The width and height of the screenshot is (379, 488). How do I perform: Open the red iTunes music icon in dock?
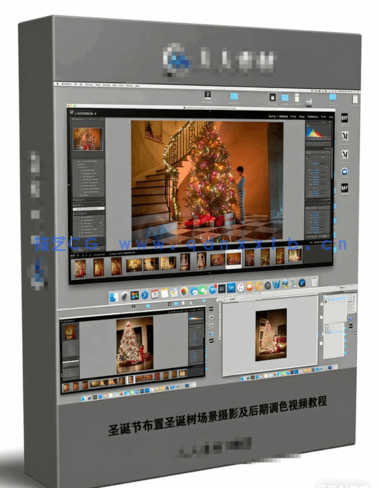[241, 287]
